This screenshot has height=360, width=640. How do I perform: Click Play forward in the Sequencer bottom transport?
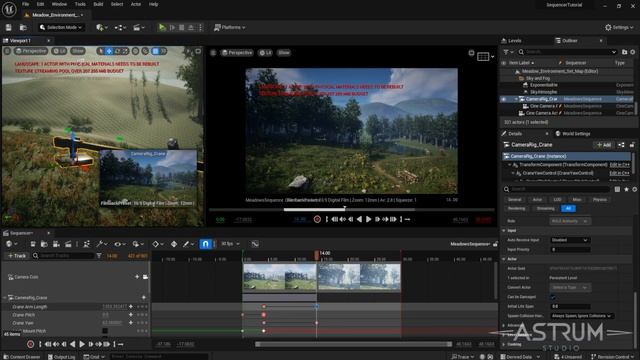pos(82,344)
